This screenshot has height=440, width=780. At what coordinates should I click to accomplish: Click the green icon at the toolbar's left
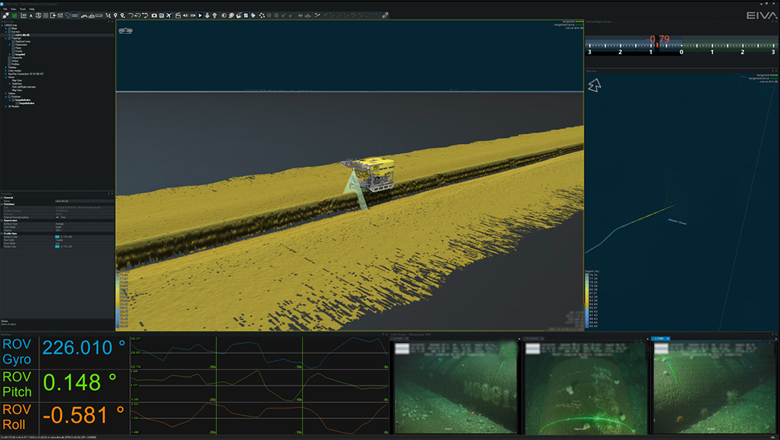(14, 15)
